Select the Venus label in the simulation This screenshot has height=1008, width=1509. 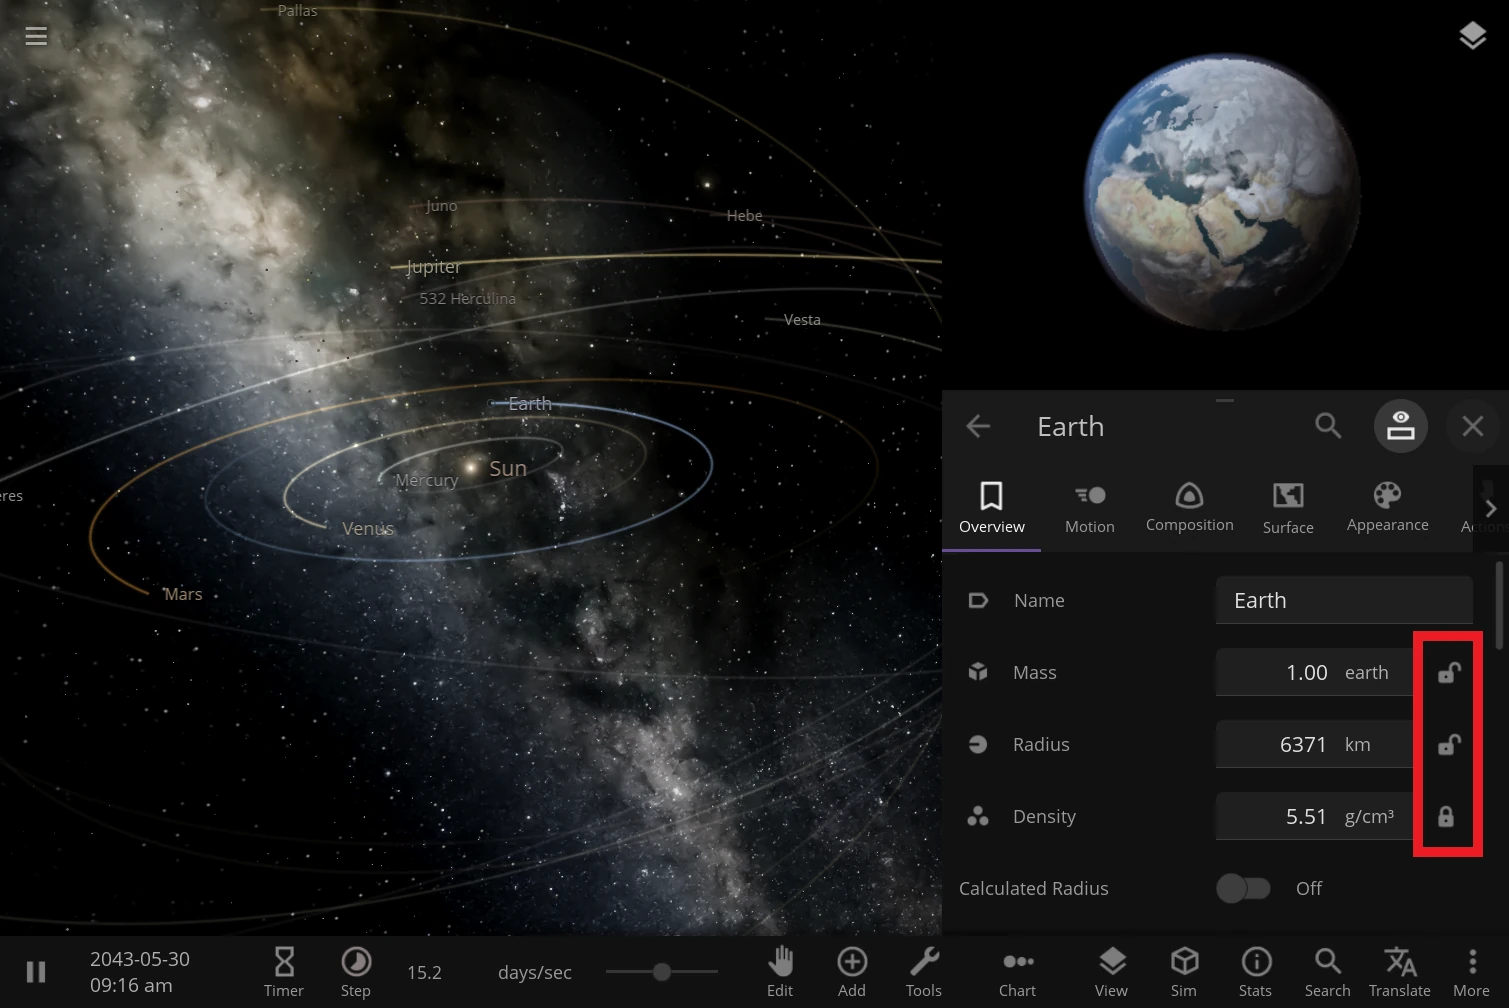tap(368, 528)
